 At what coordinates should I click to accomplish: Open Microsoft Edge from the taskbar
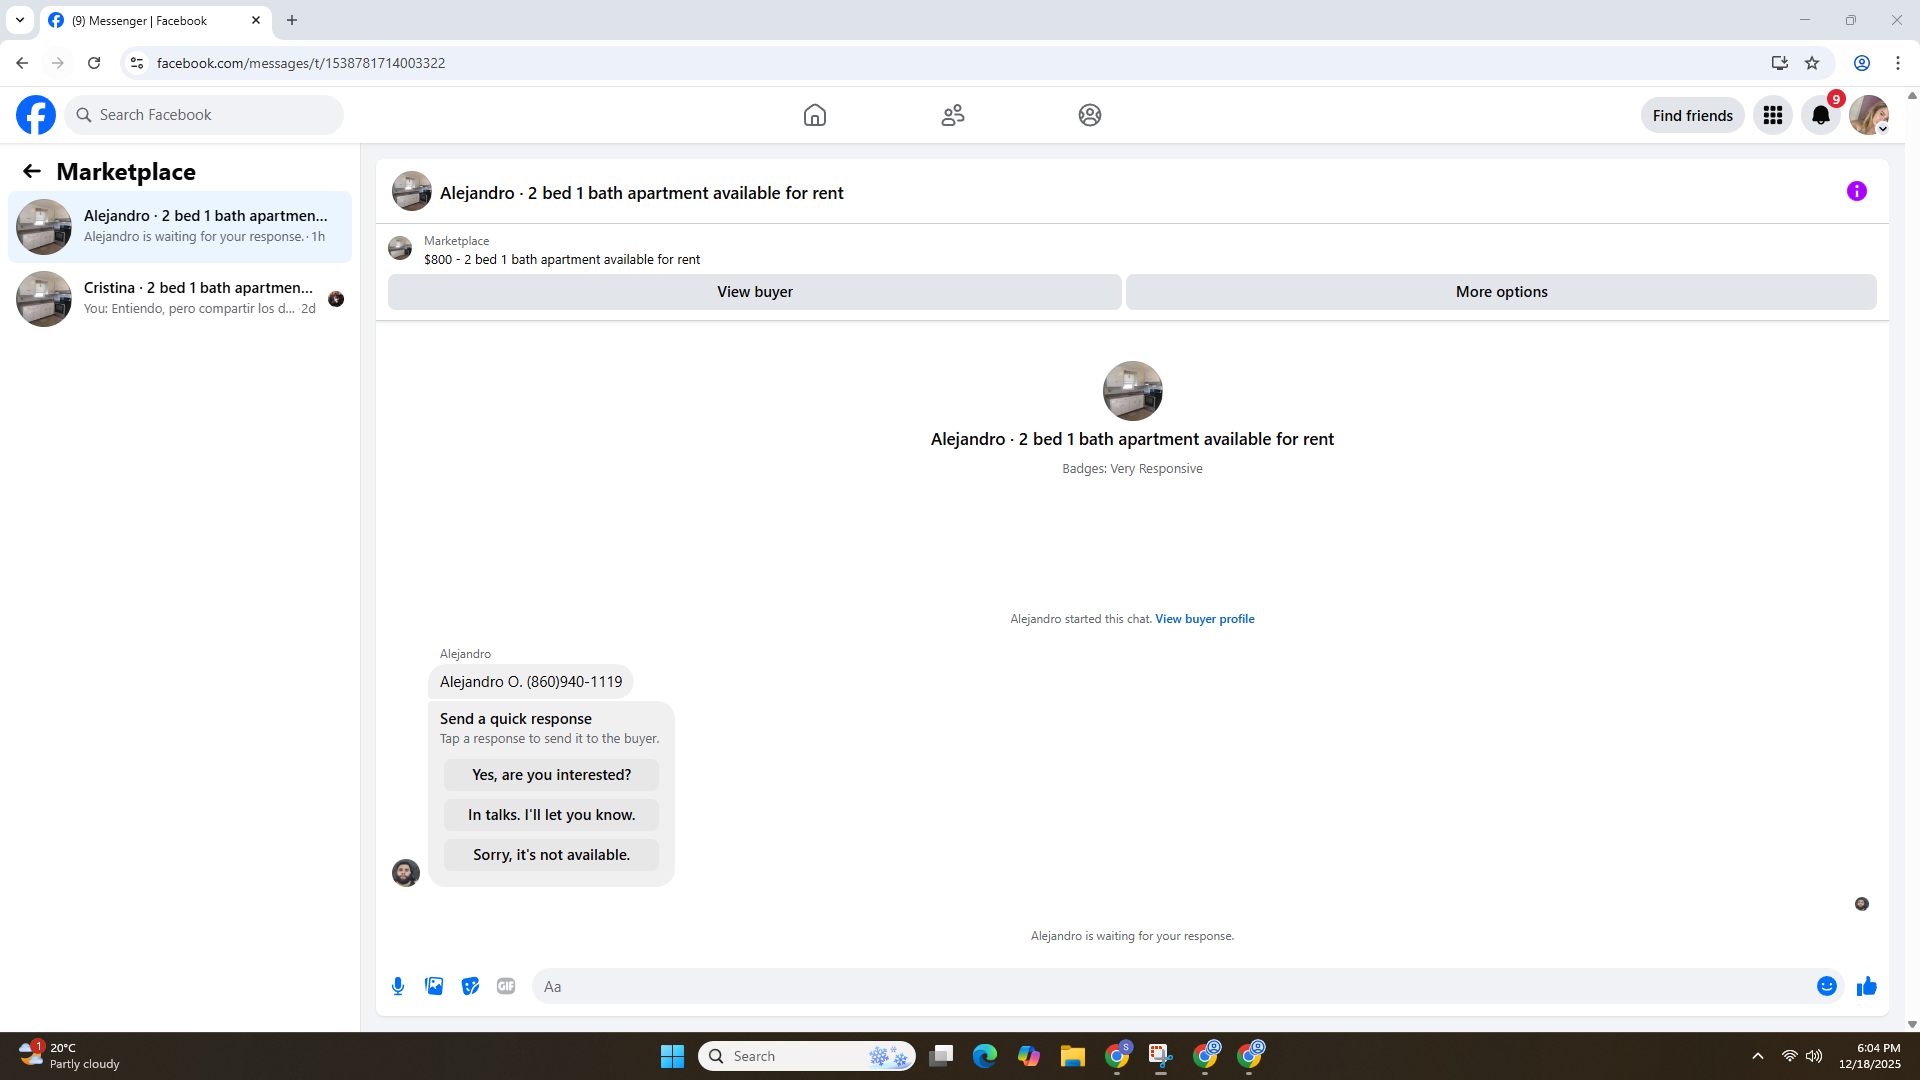click(x=984, y=1056)
